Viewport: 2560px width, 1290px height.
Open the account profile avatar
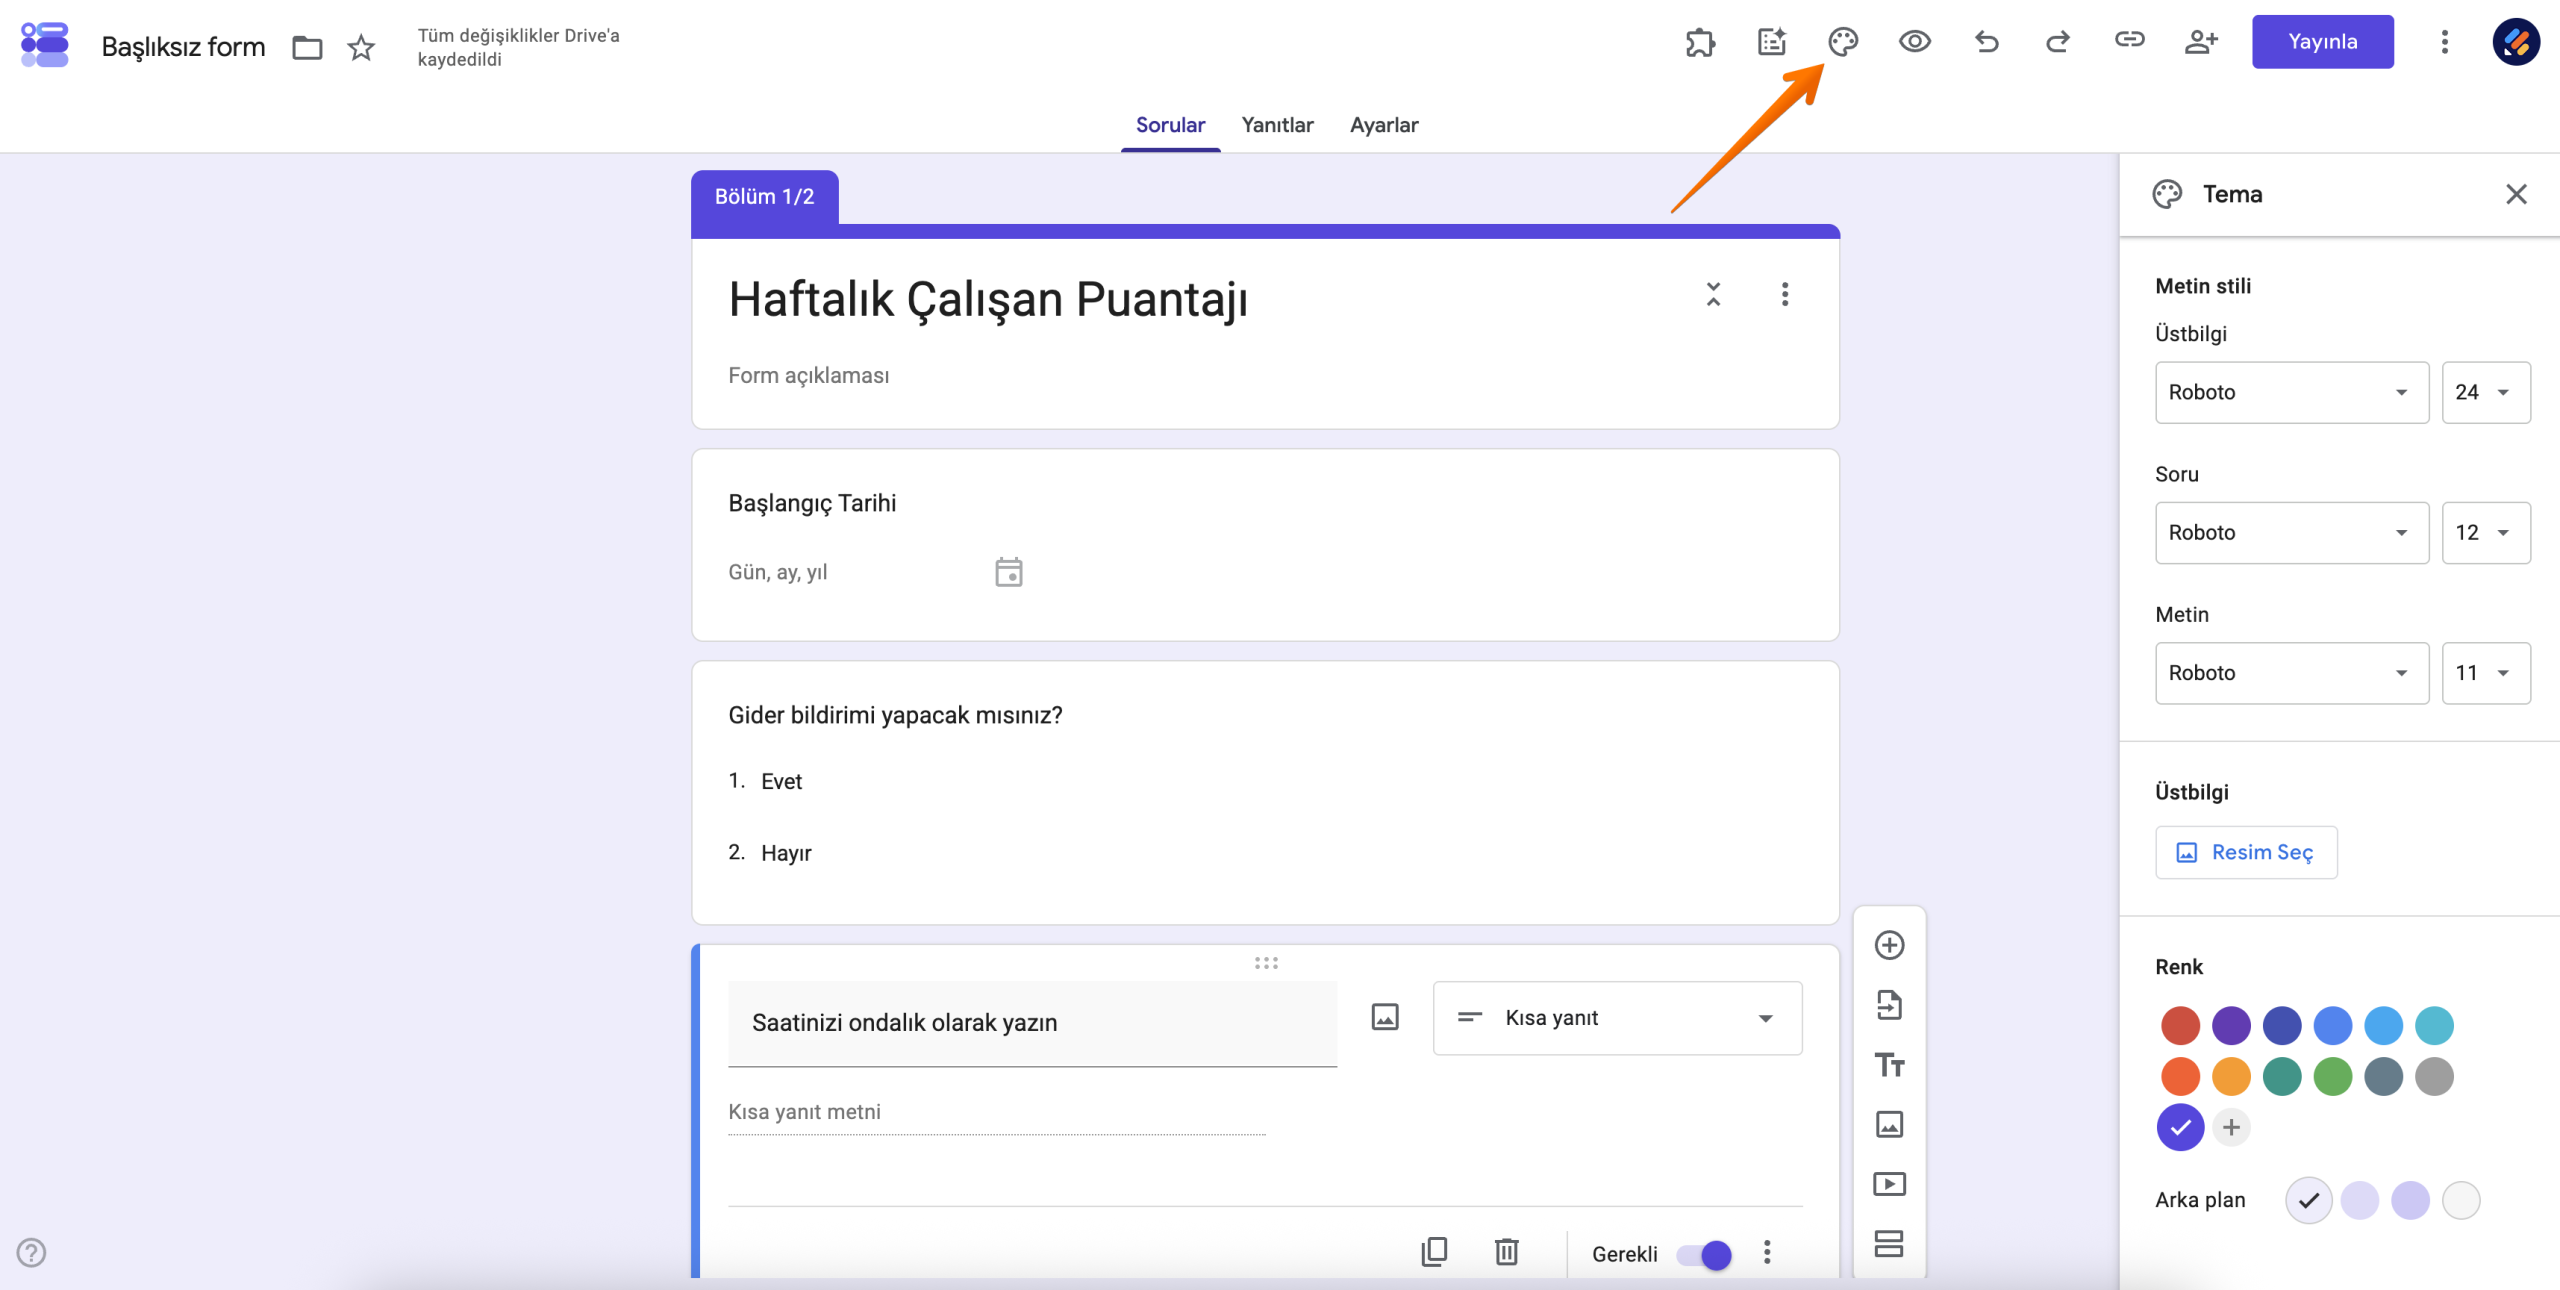pyautogui.click(x=2517, y=42)
